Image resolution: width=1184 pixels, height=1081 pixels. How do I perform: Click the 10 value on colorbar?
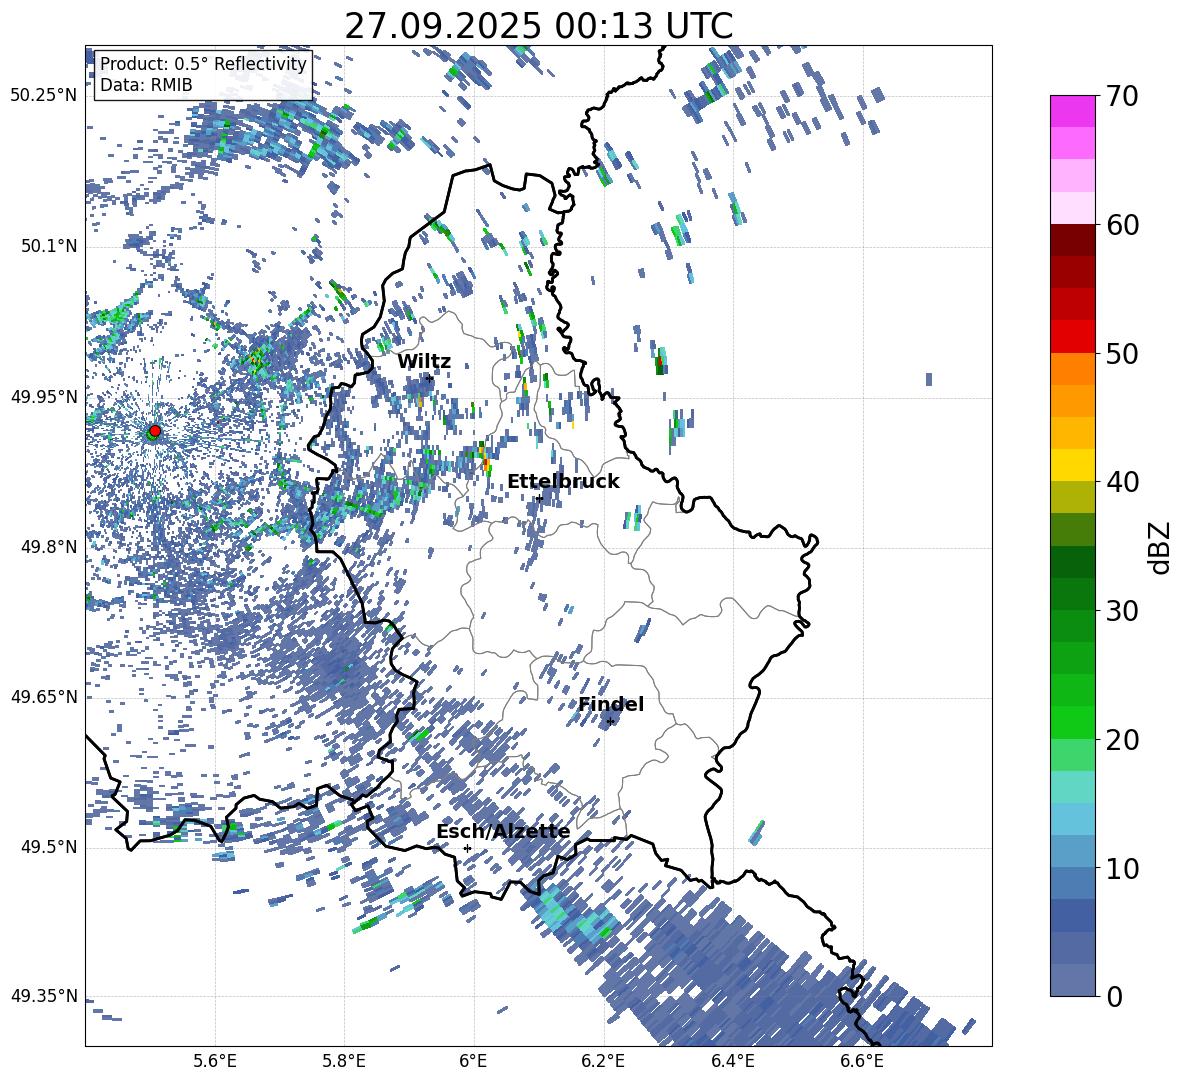1122,868
